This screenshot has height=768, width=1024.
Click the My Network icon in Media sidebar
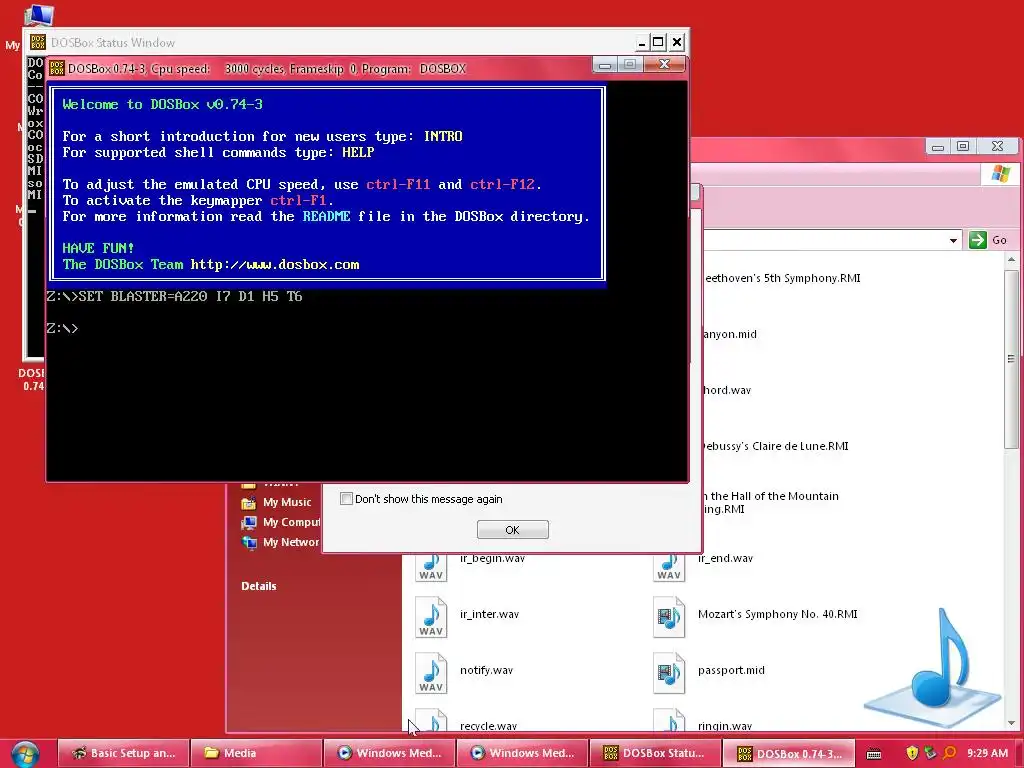(x=248, y=542)
